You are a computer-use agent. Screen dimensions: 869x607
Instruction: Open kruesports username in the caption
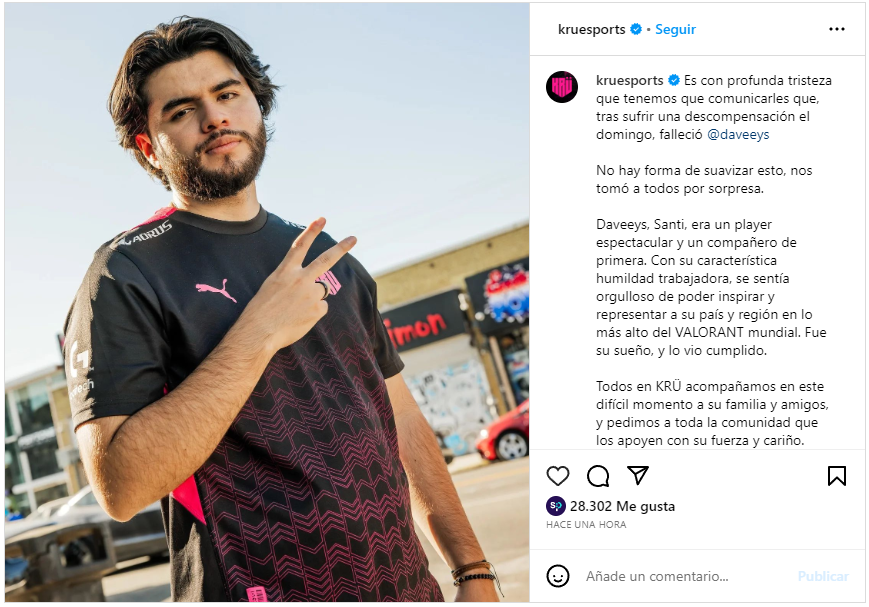pos(630,80)
